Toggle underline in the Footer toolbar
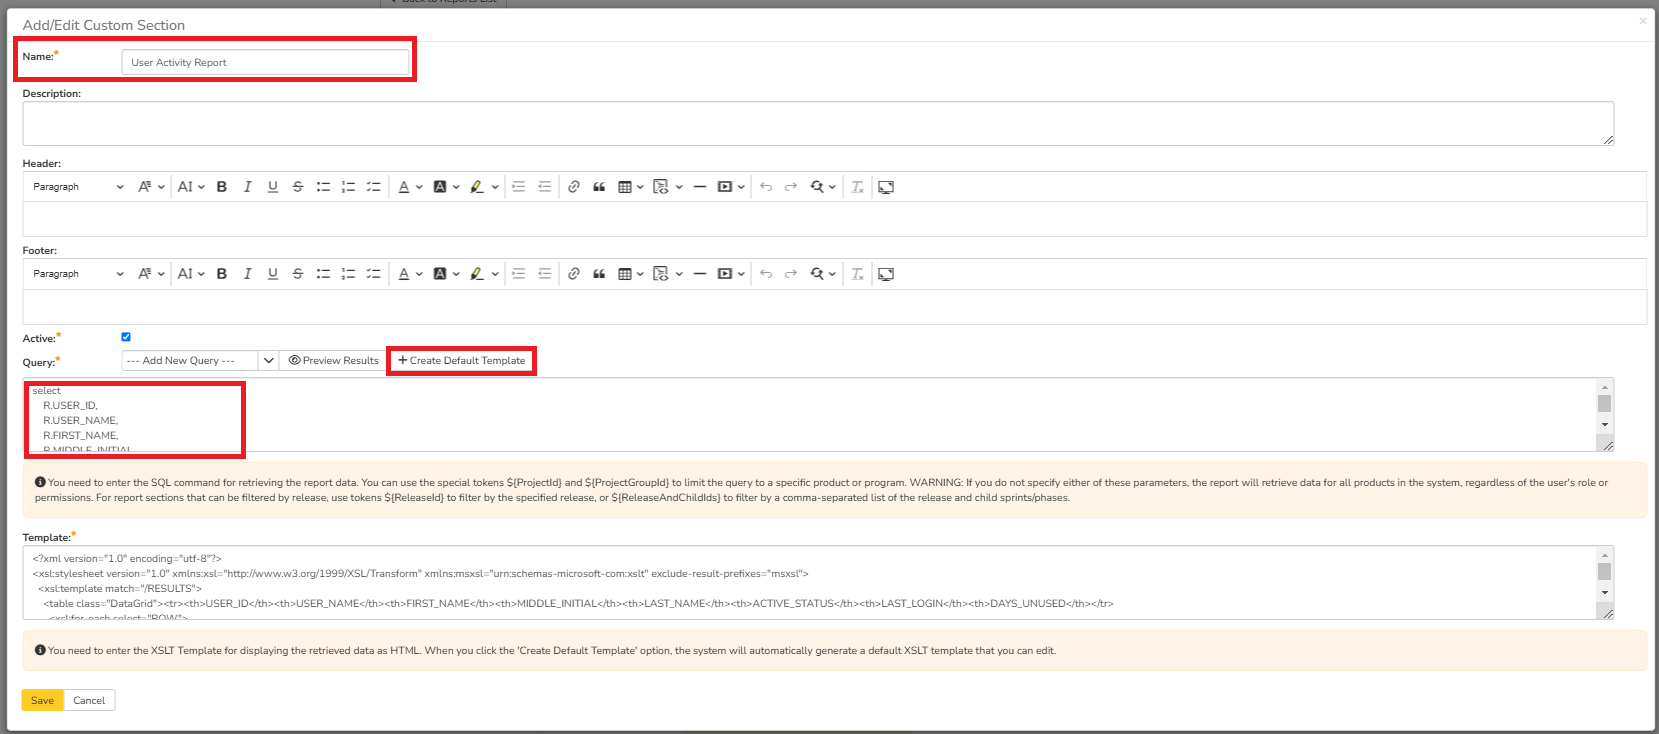The image size is (1659, 734). tap(273, 274)
